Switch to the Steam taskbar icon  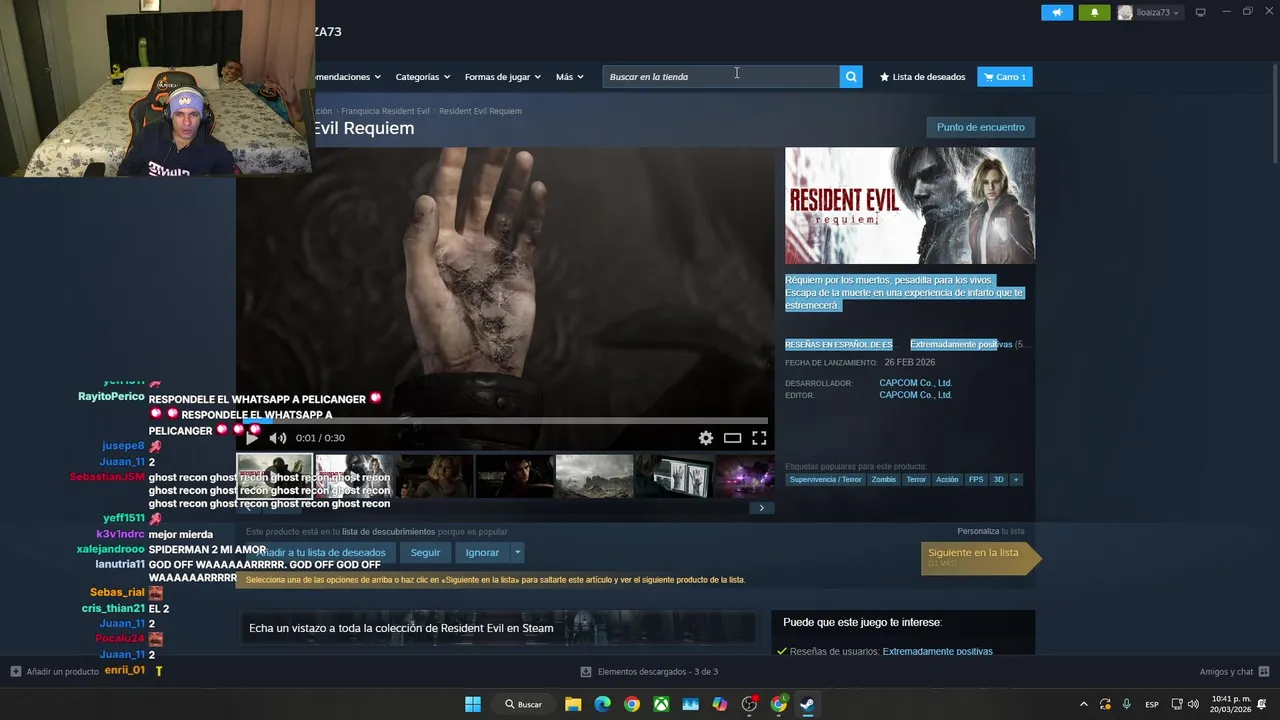(x=807, y=704)
